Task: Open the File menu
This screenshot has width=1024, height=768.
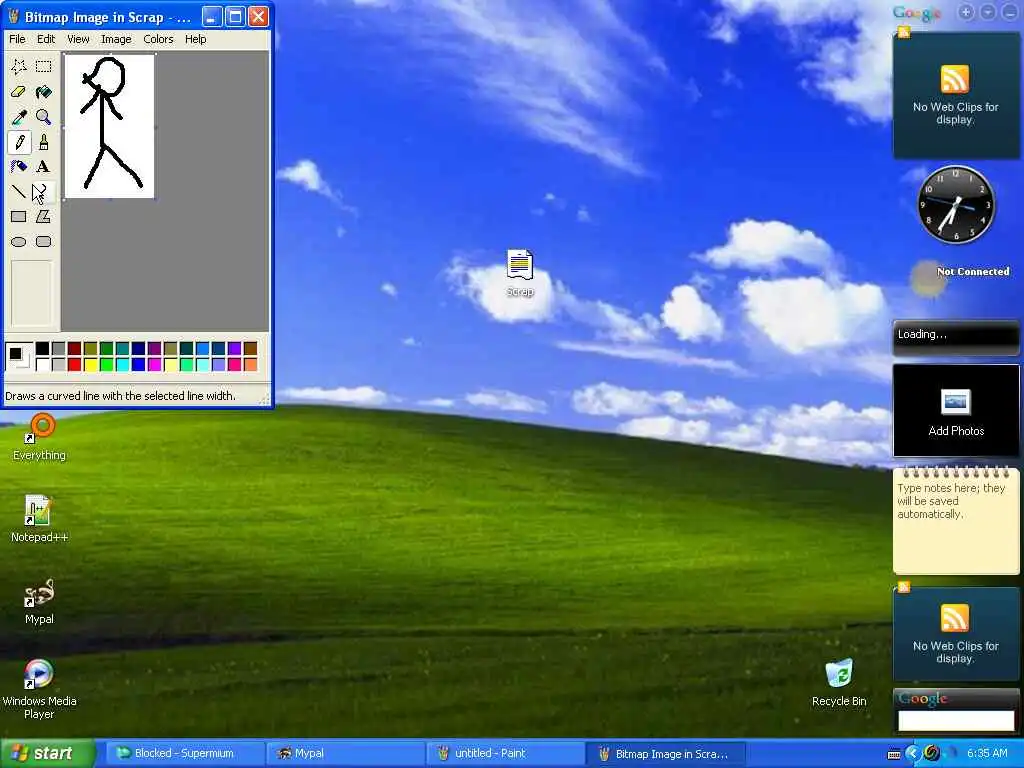Action: pos(17,39)
